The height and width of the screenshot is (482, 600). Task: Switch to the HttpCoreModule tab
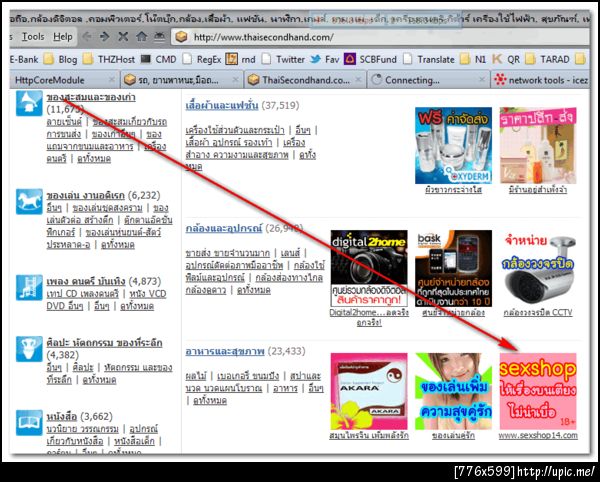tap(63, 80)
